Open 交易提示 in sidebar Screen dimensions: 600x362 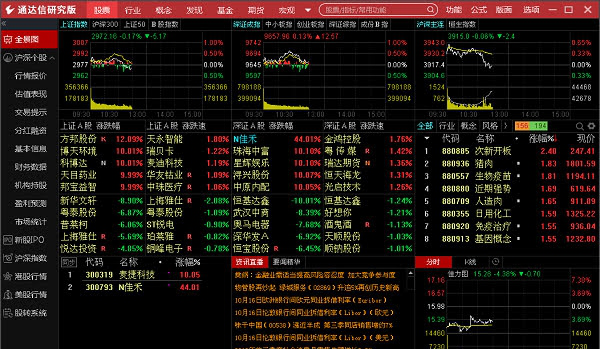click(31, 113)
